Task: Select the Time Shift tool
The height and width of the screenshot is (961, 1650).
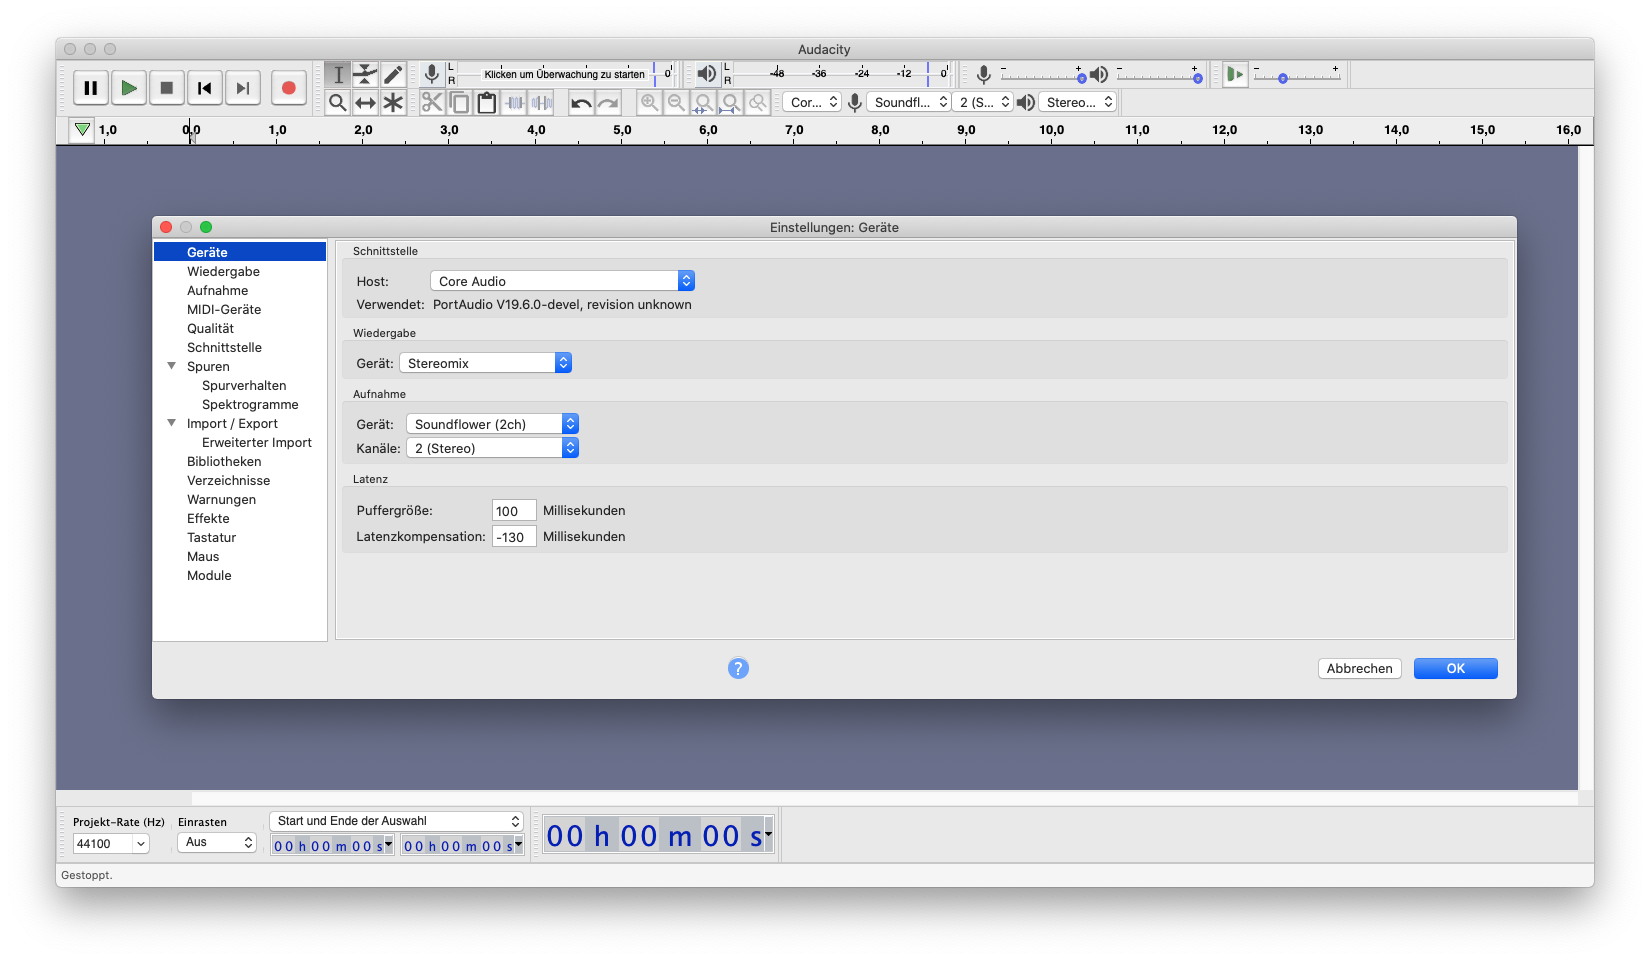Action: point(366,102)
